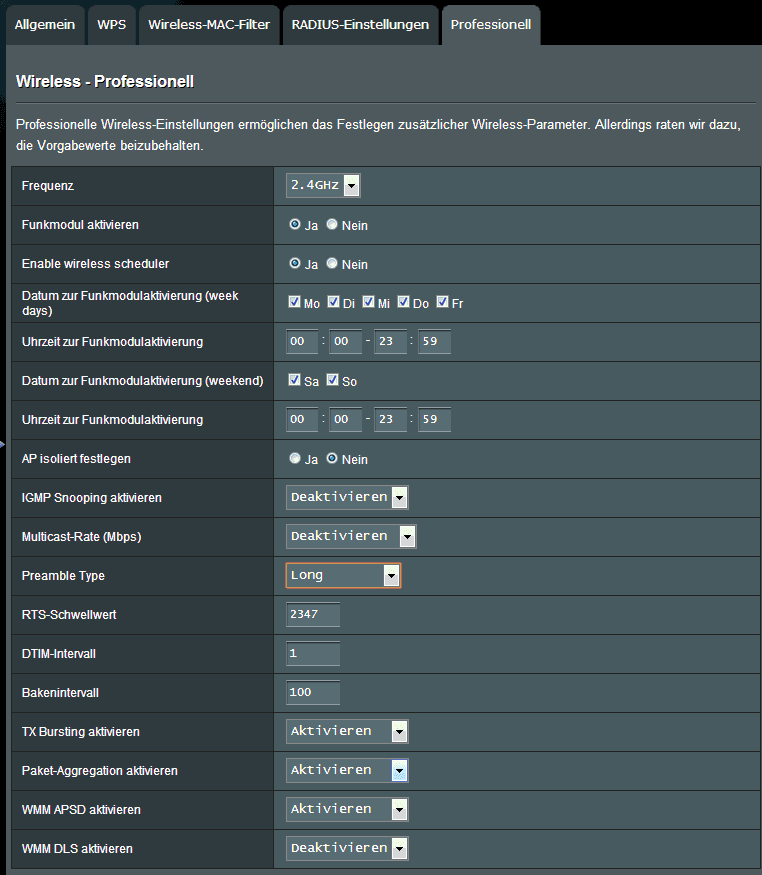Select the Professionell tab
This screenshot has width=762, height=875.
pos(491,25)
